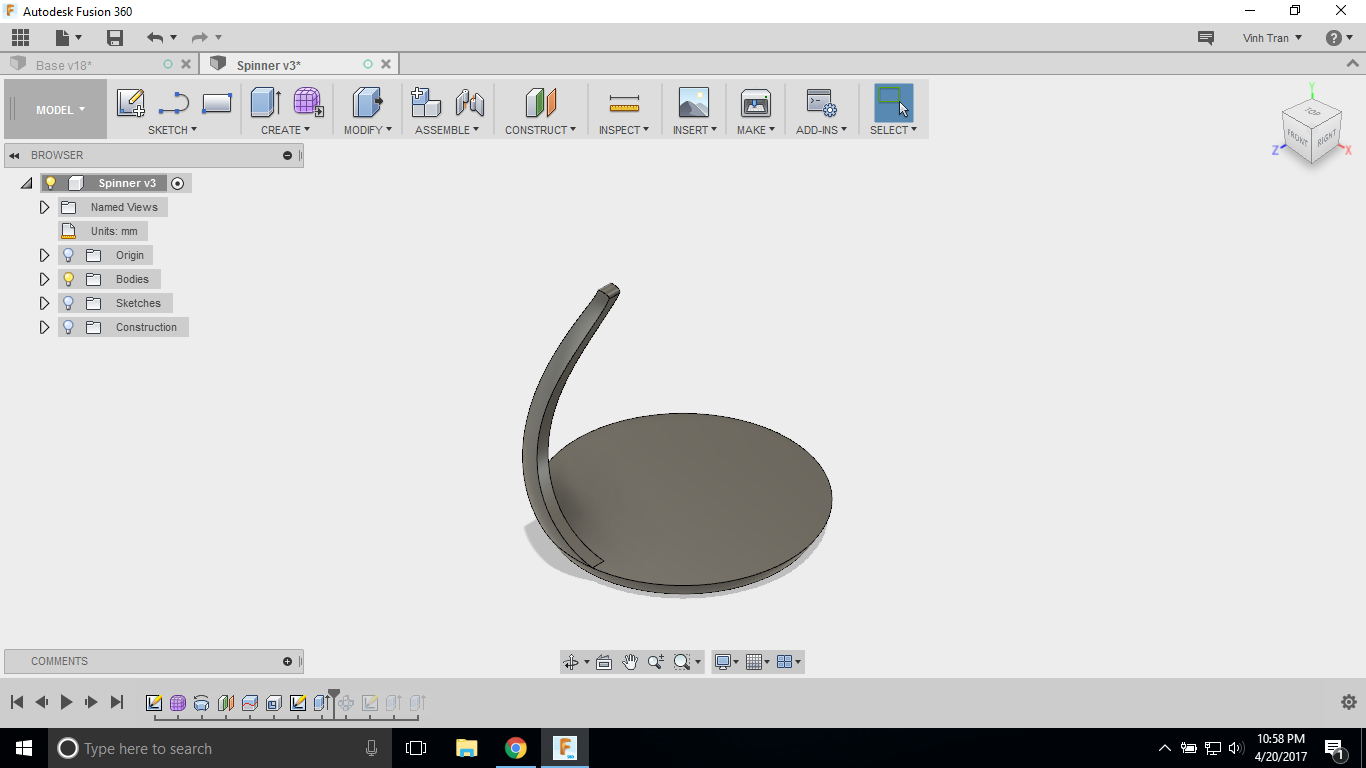
Task: Open the Display Settings dropdown
Action: pos(726,662)
